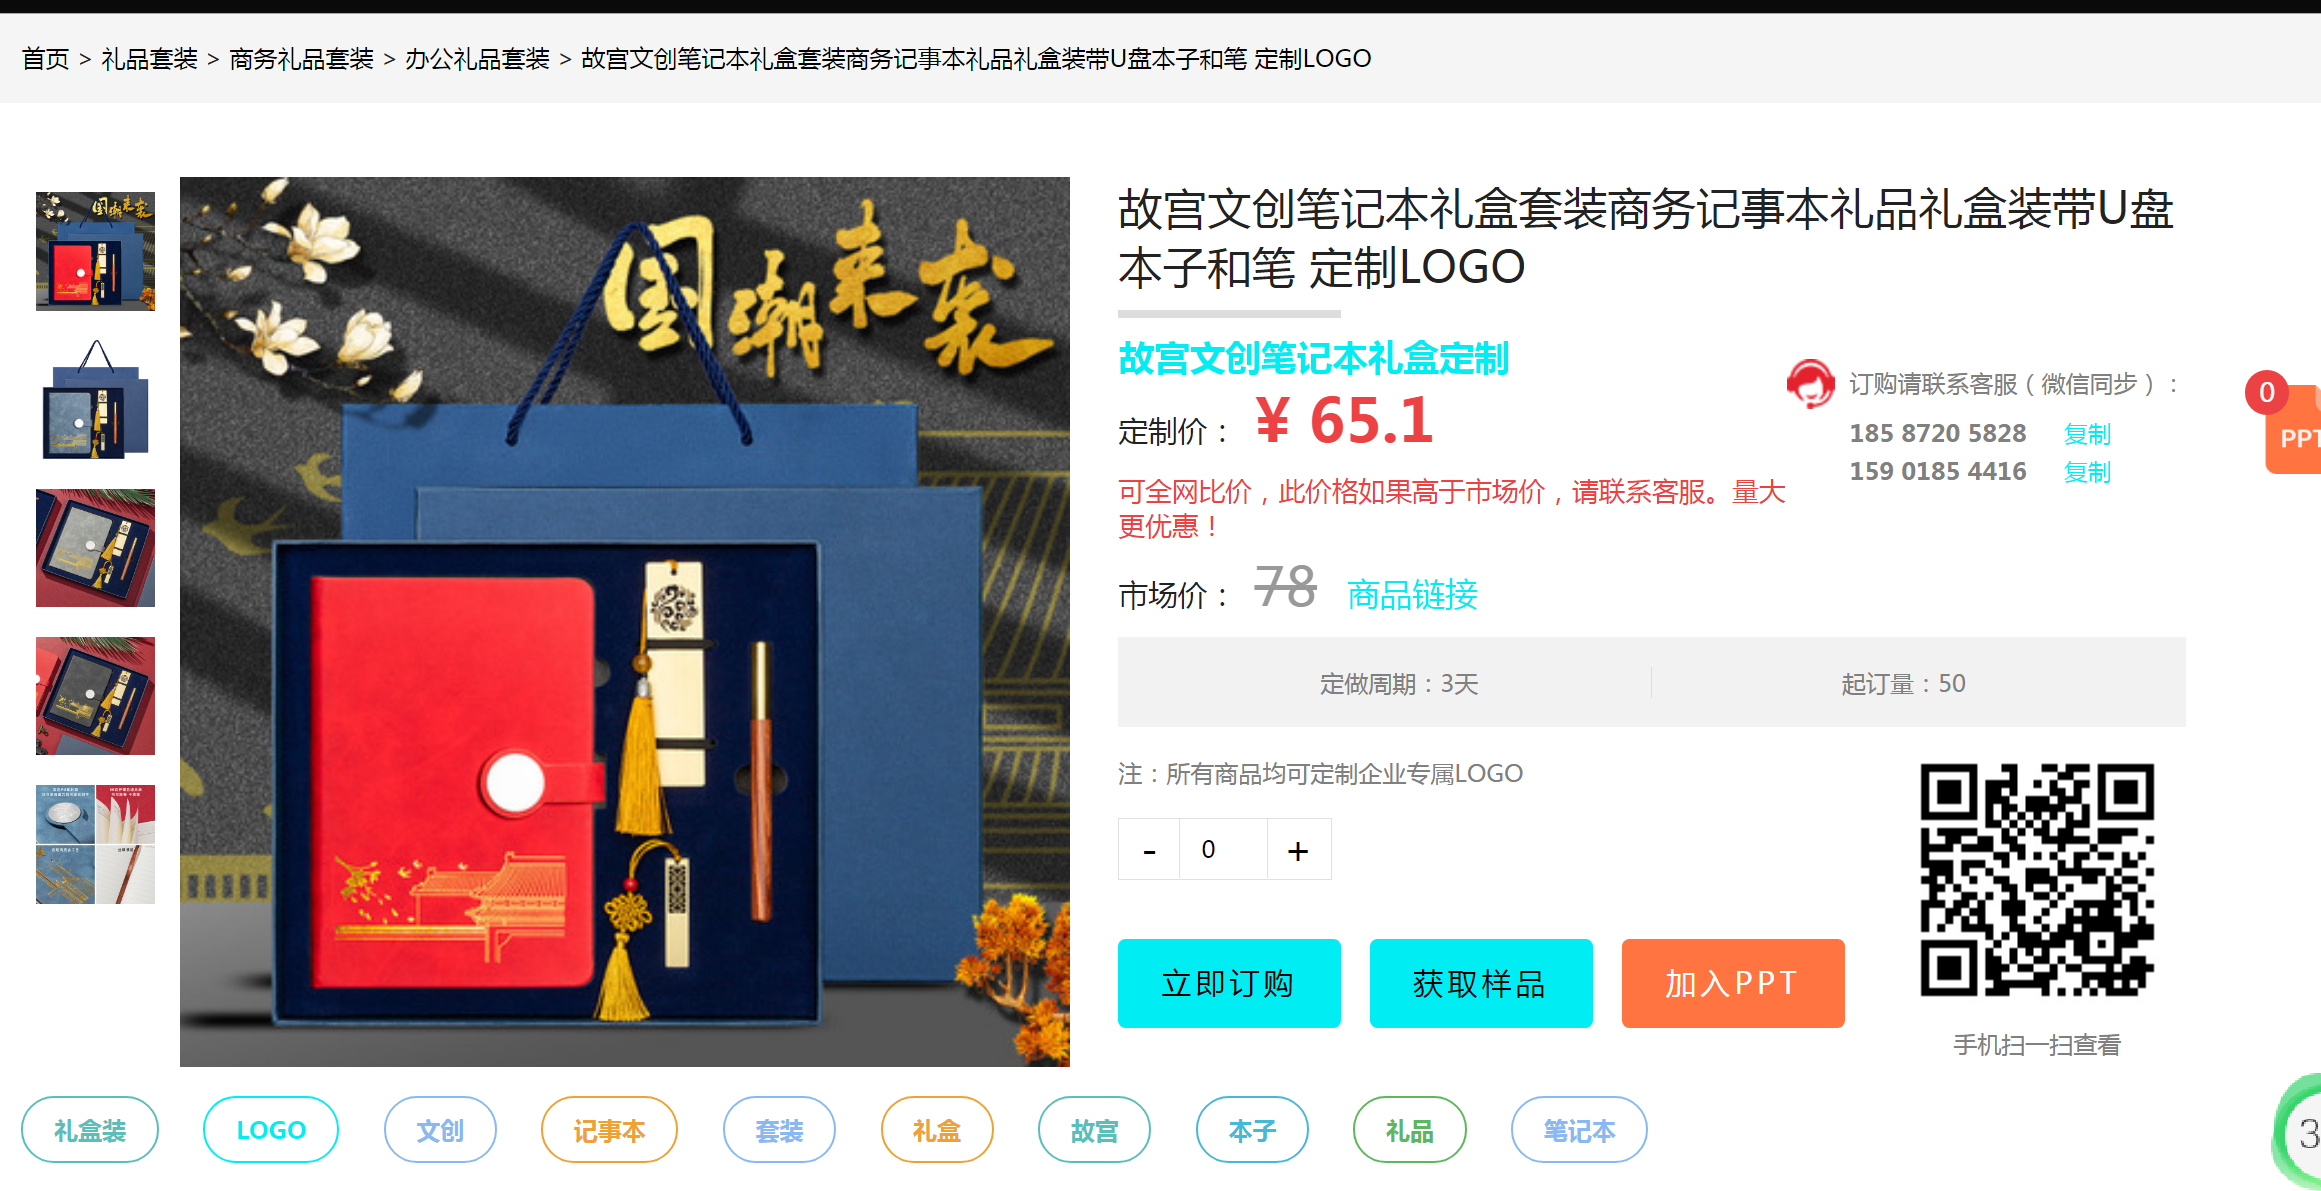Click the 立即订购 order button

pos(1229,983)
